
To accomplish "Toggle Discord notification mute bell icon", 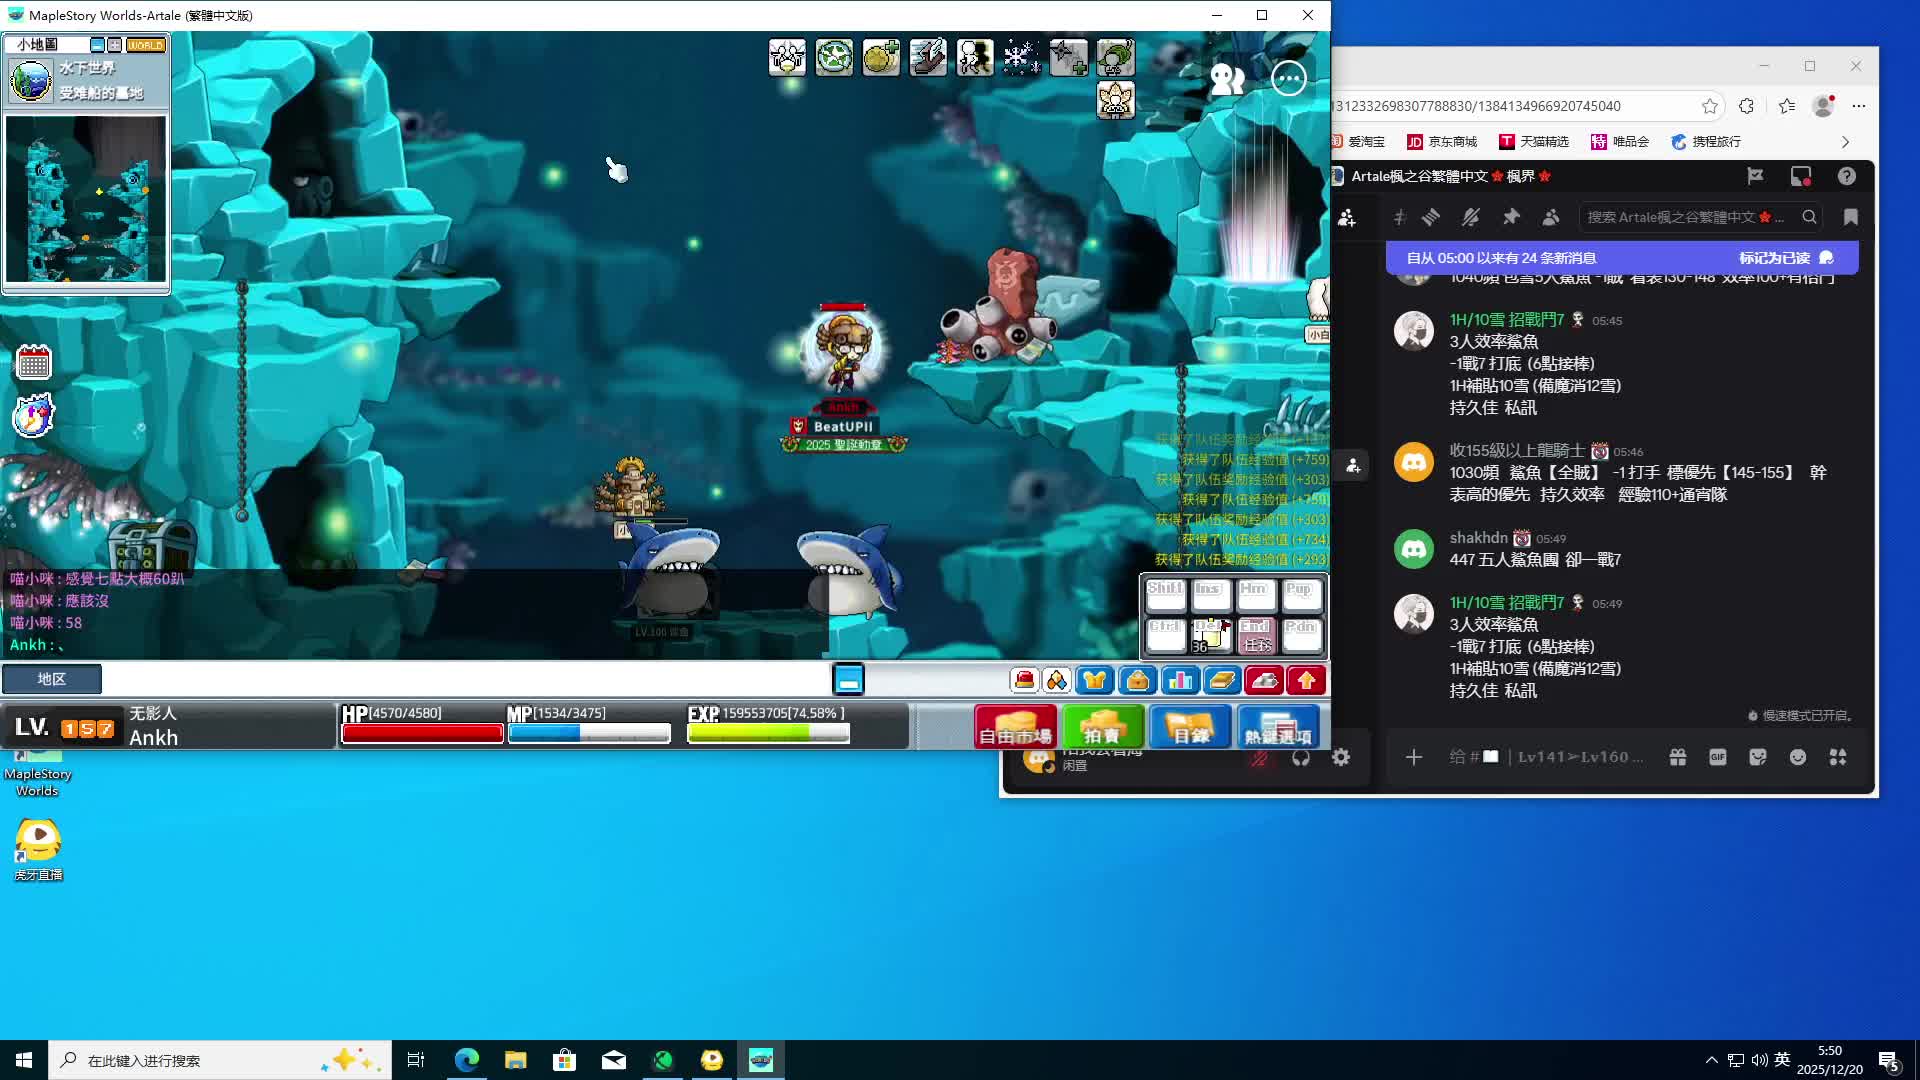I will pyautogui.click(x=1470, y=217).
